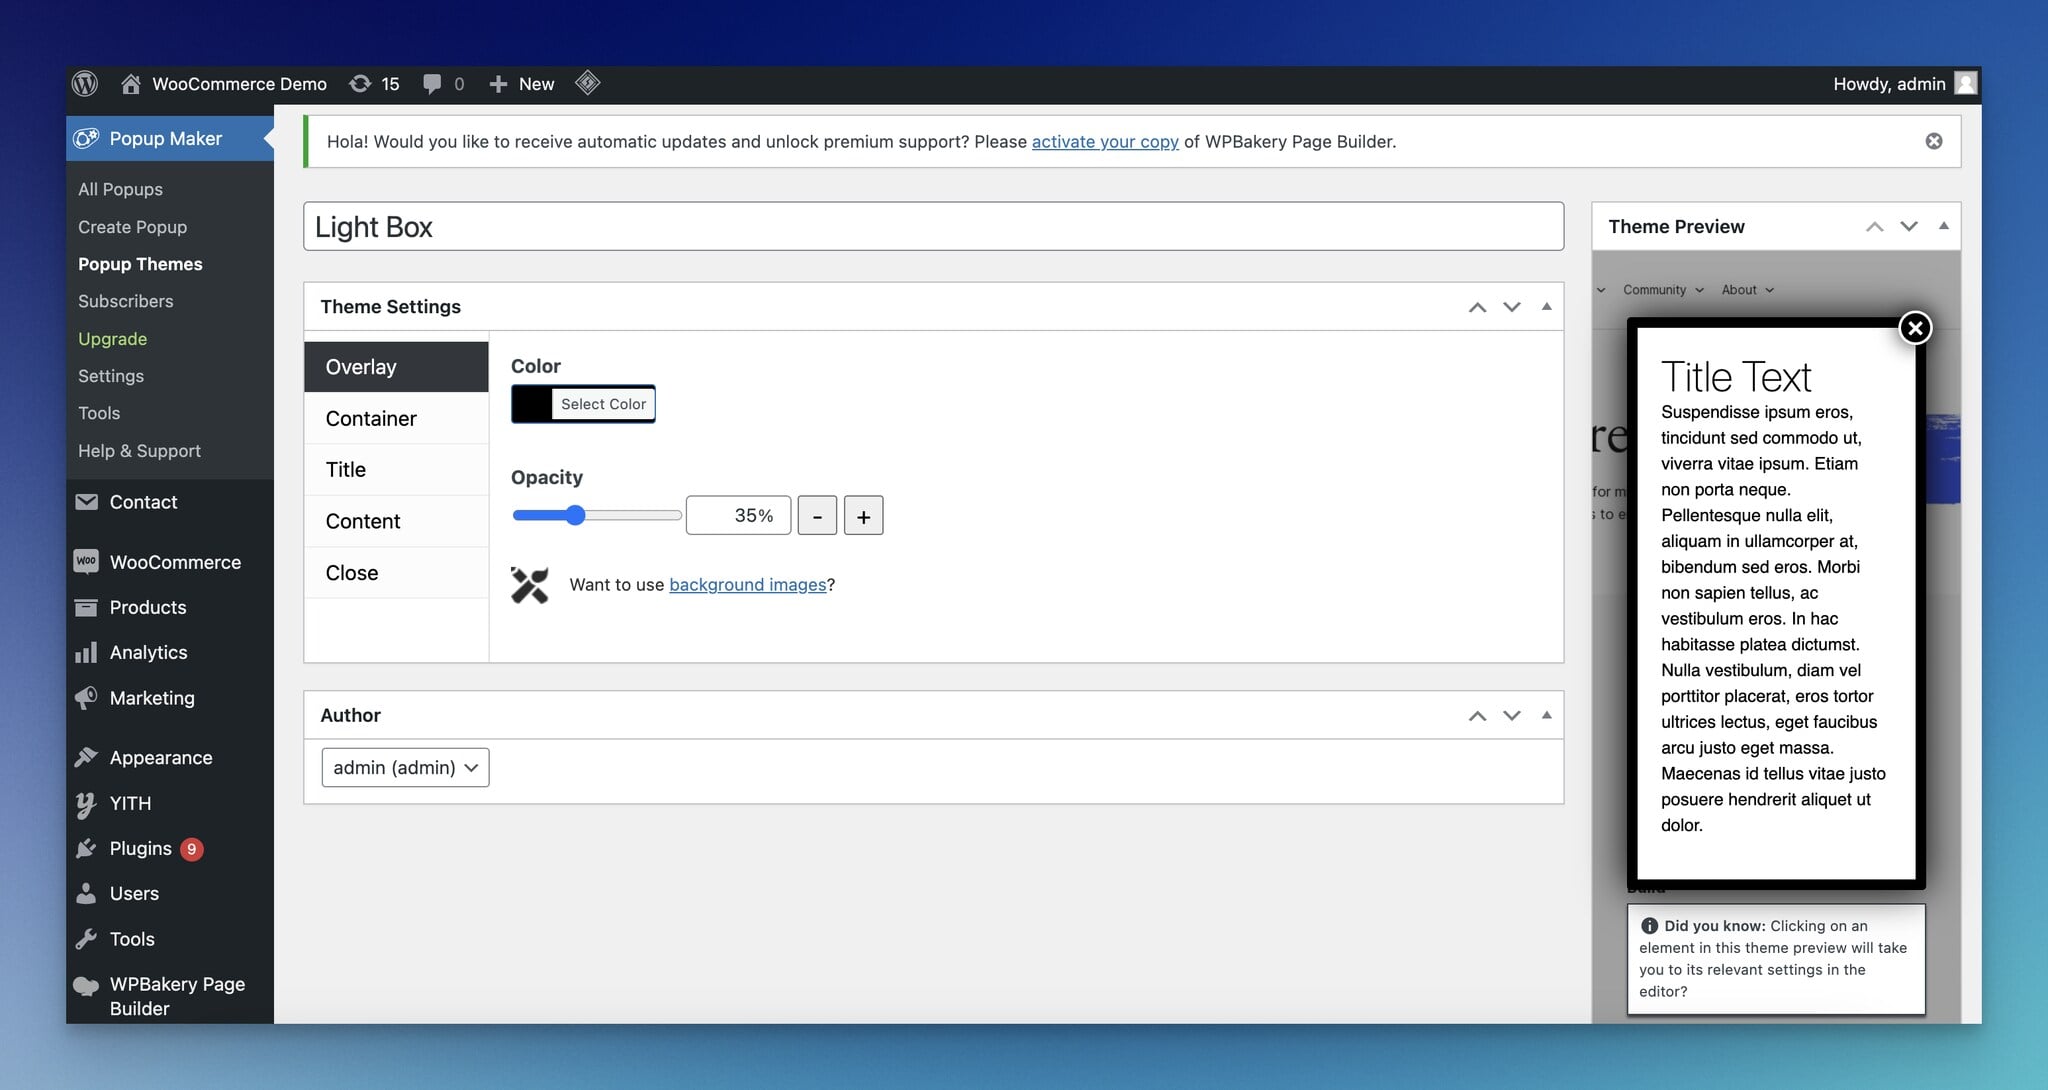Click the Contact envelope icon
The image size is (2048, 1090).
[x=86, y=502]
